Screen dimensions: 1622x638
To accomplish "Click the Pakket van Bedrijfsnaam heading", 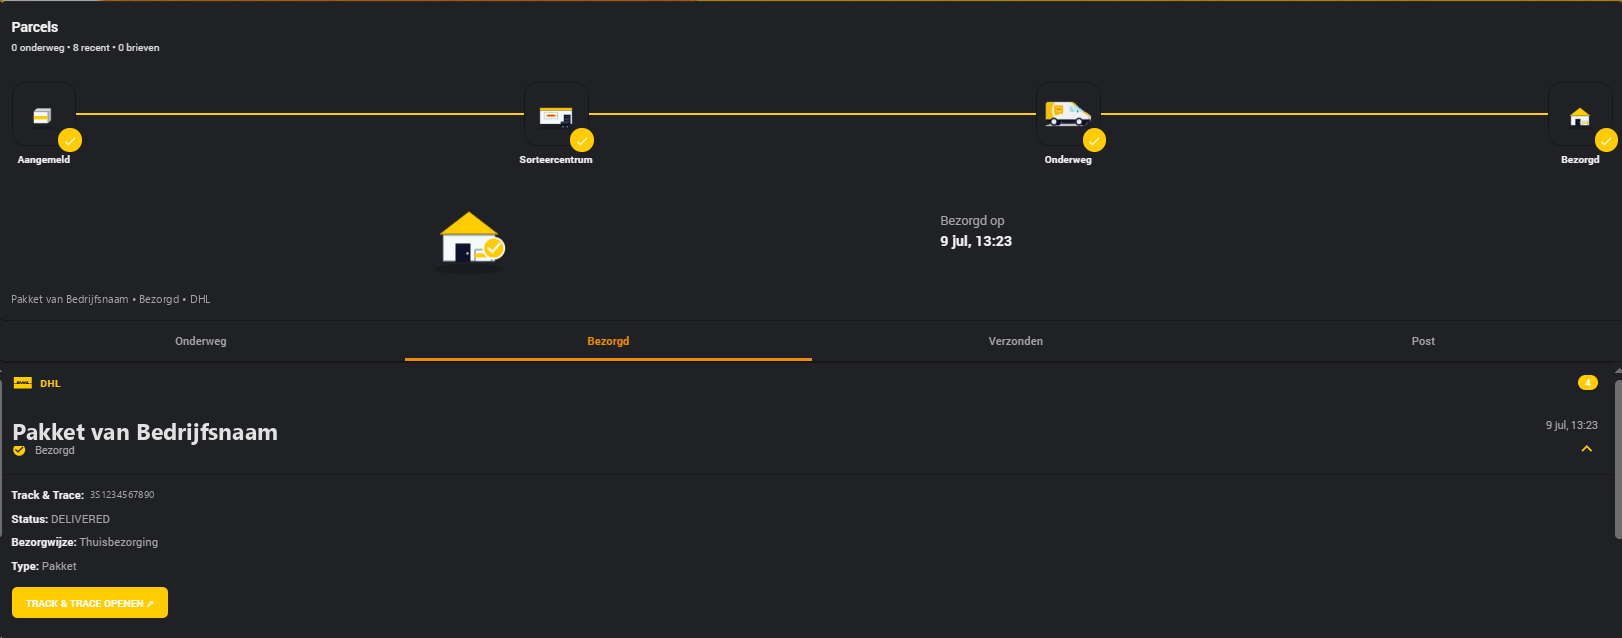I will pos(145,432).
